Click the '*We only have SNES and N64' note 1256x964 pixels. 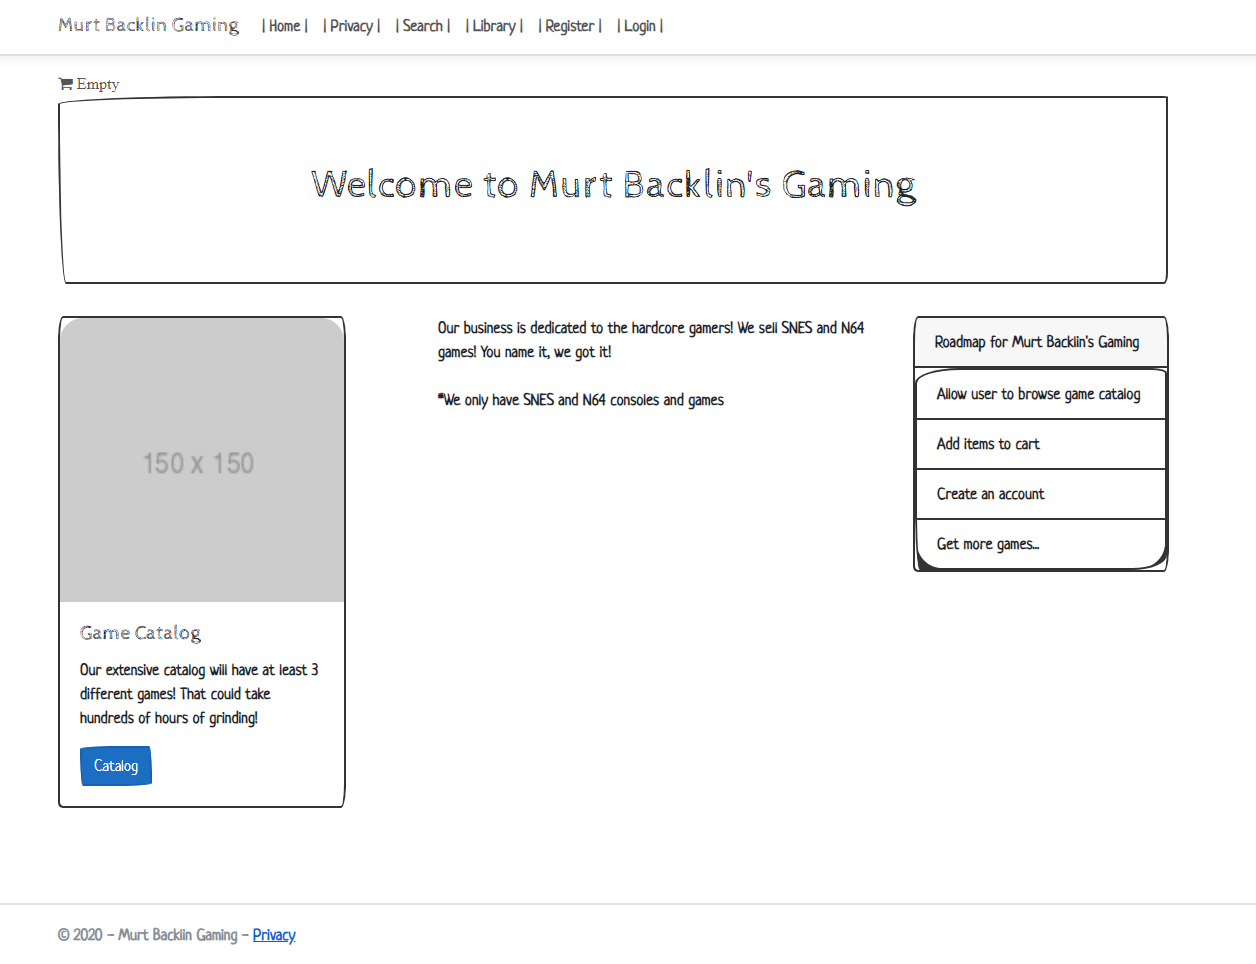point(581,400)
